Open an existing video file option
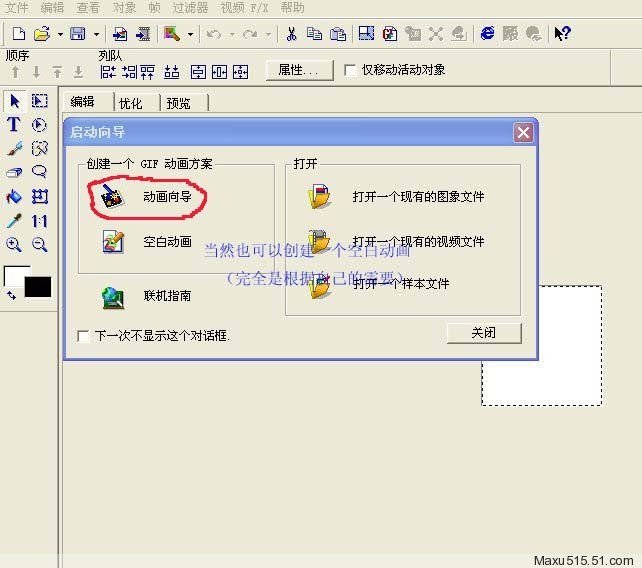Image resolution: width=642 pixels, height=568 pixels. click(396, 242)
